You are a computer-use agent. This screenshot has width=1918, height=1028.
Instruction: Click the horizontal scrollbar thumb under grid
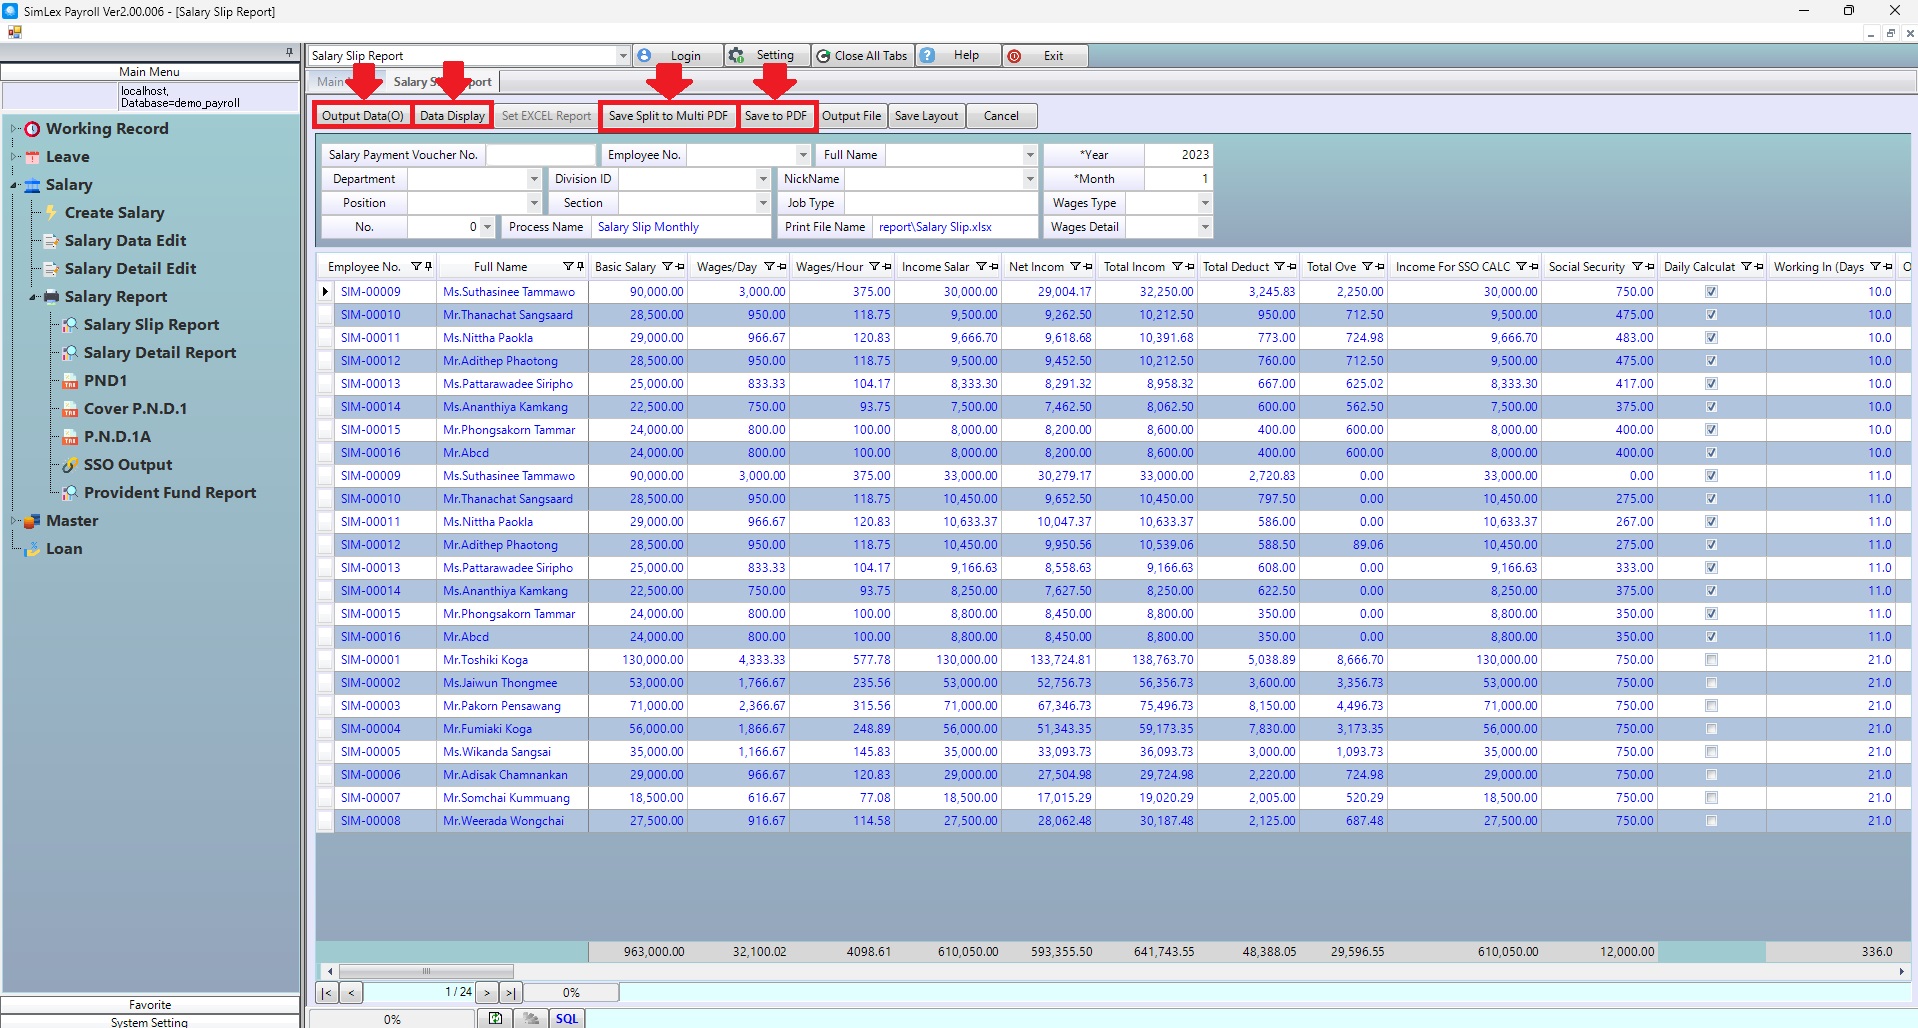point(426,971)
